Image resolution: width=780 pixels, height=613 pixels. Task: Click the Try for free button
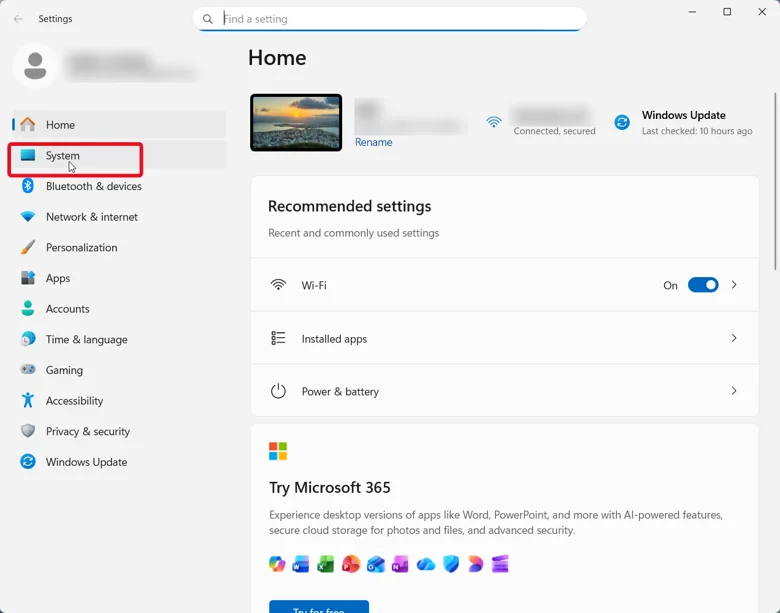(319, 607)
